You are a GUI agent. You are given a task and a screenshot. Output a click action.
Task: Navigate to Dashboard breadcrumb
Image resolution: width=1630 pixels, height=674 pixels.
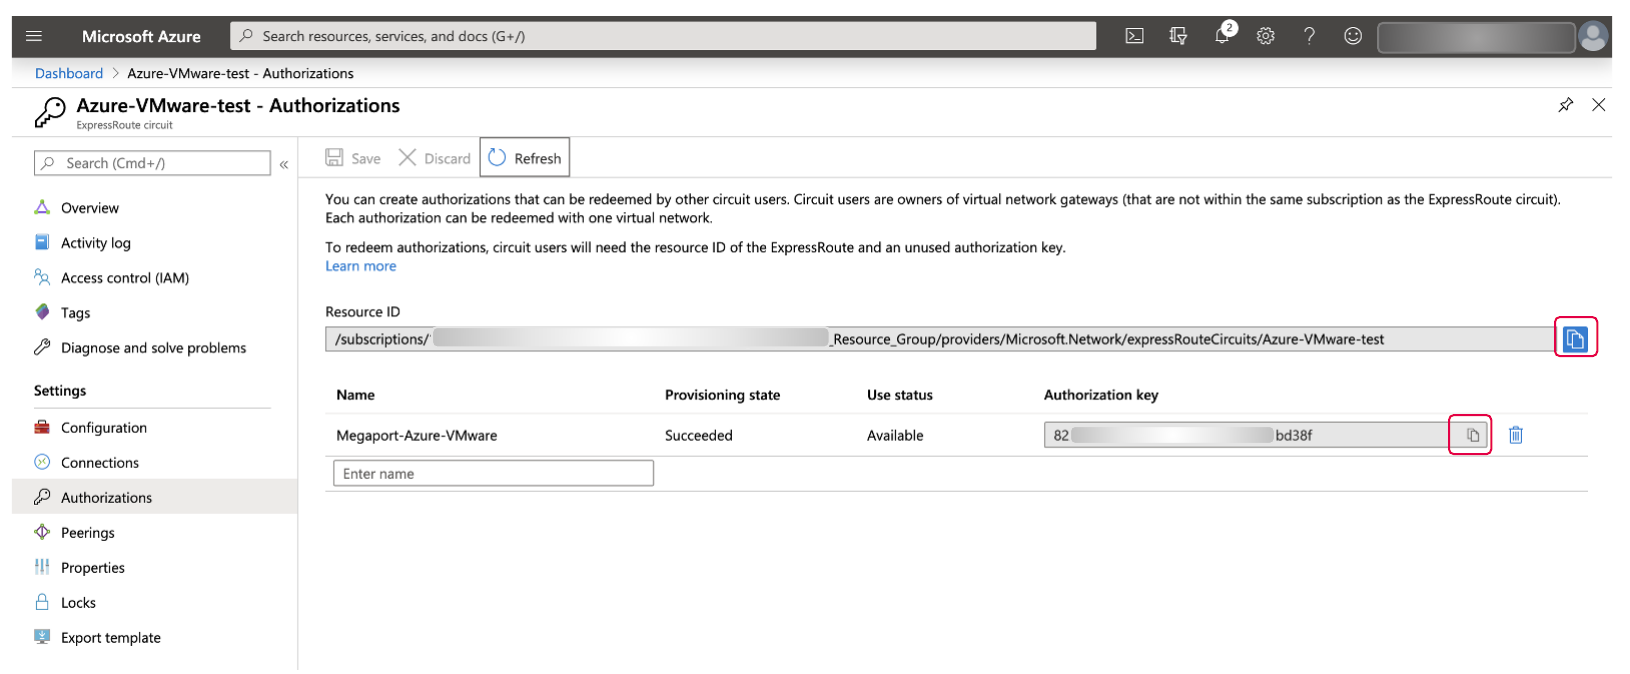pos(69,73)
